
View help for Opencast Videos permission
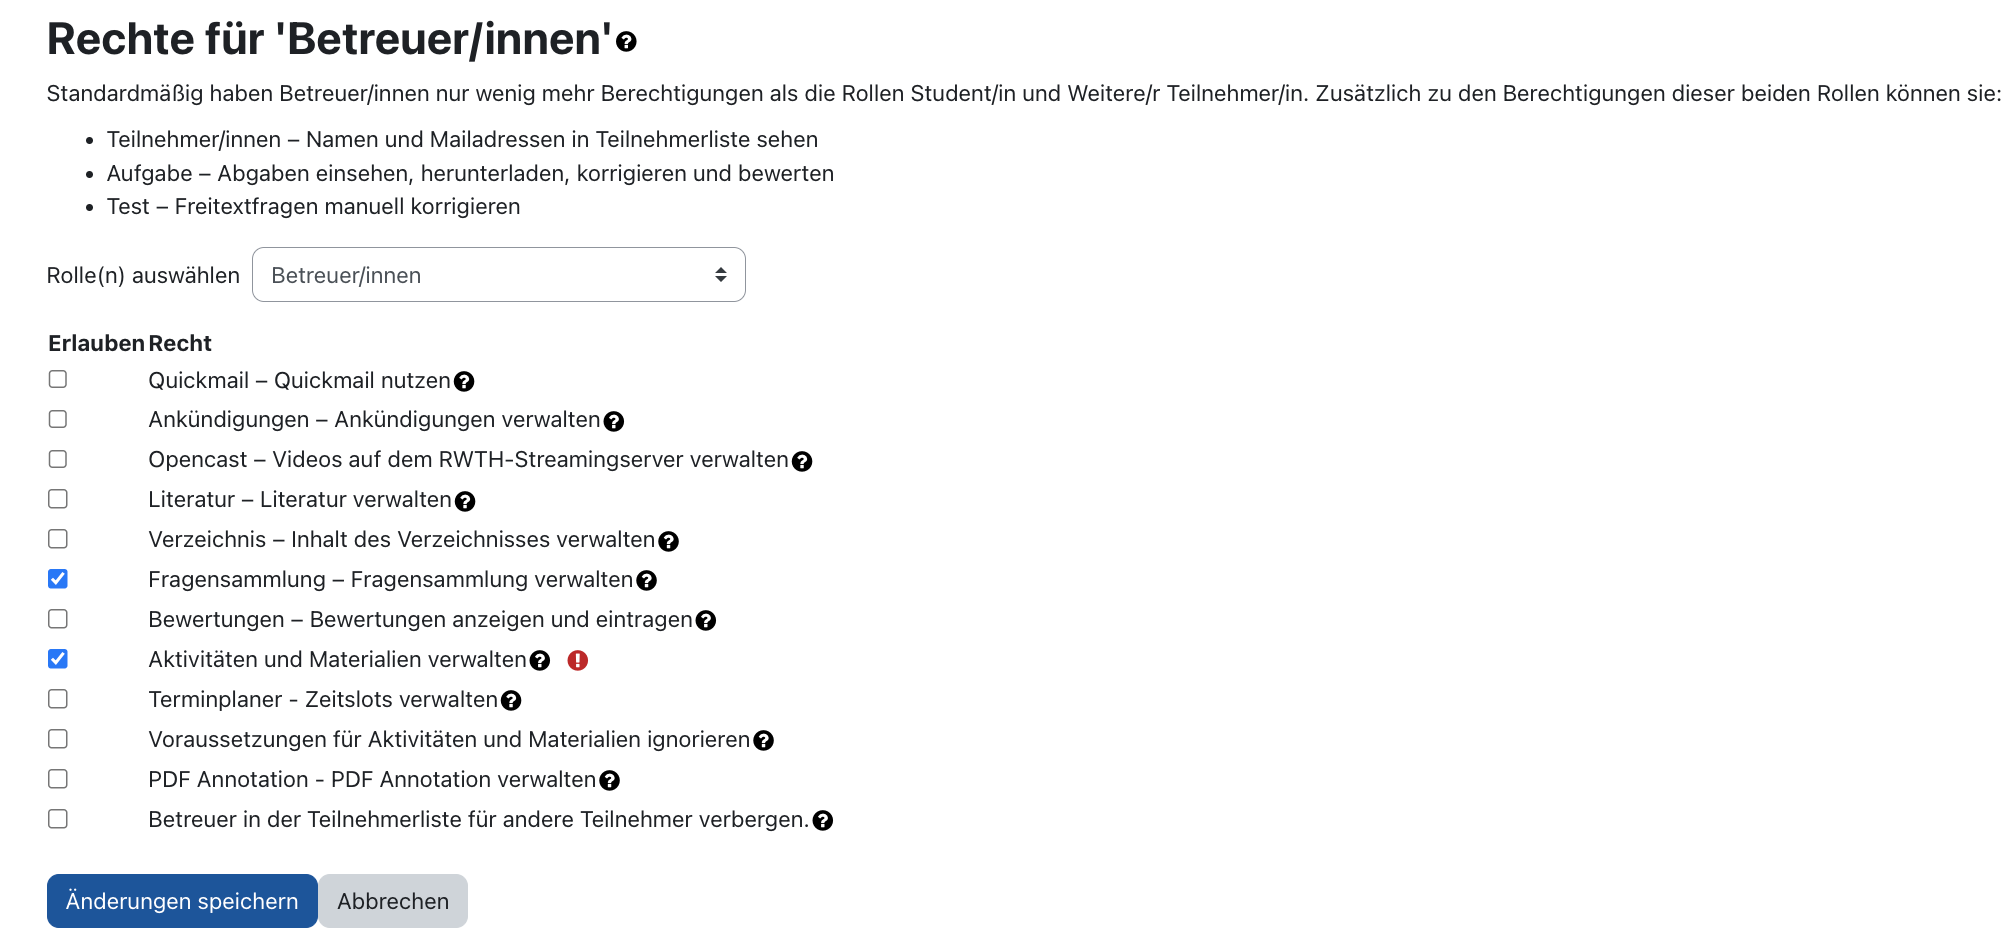point(802,461)
